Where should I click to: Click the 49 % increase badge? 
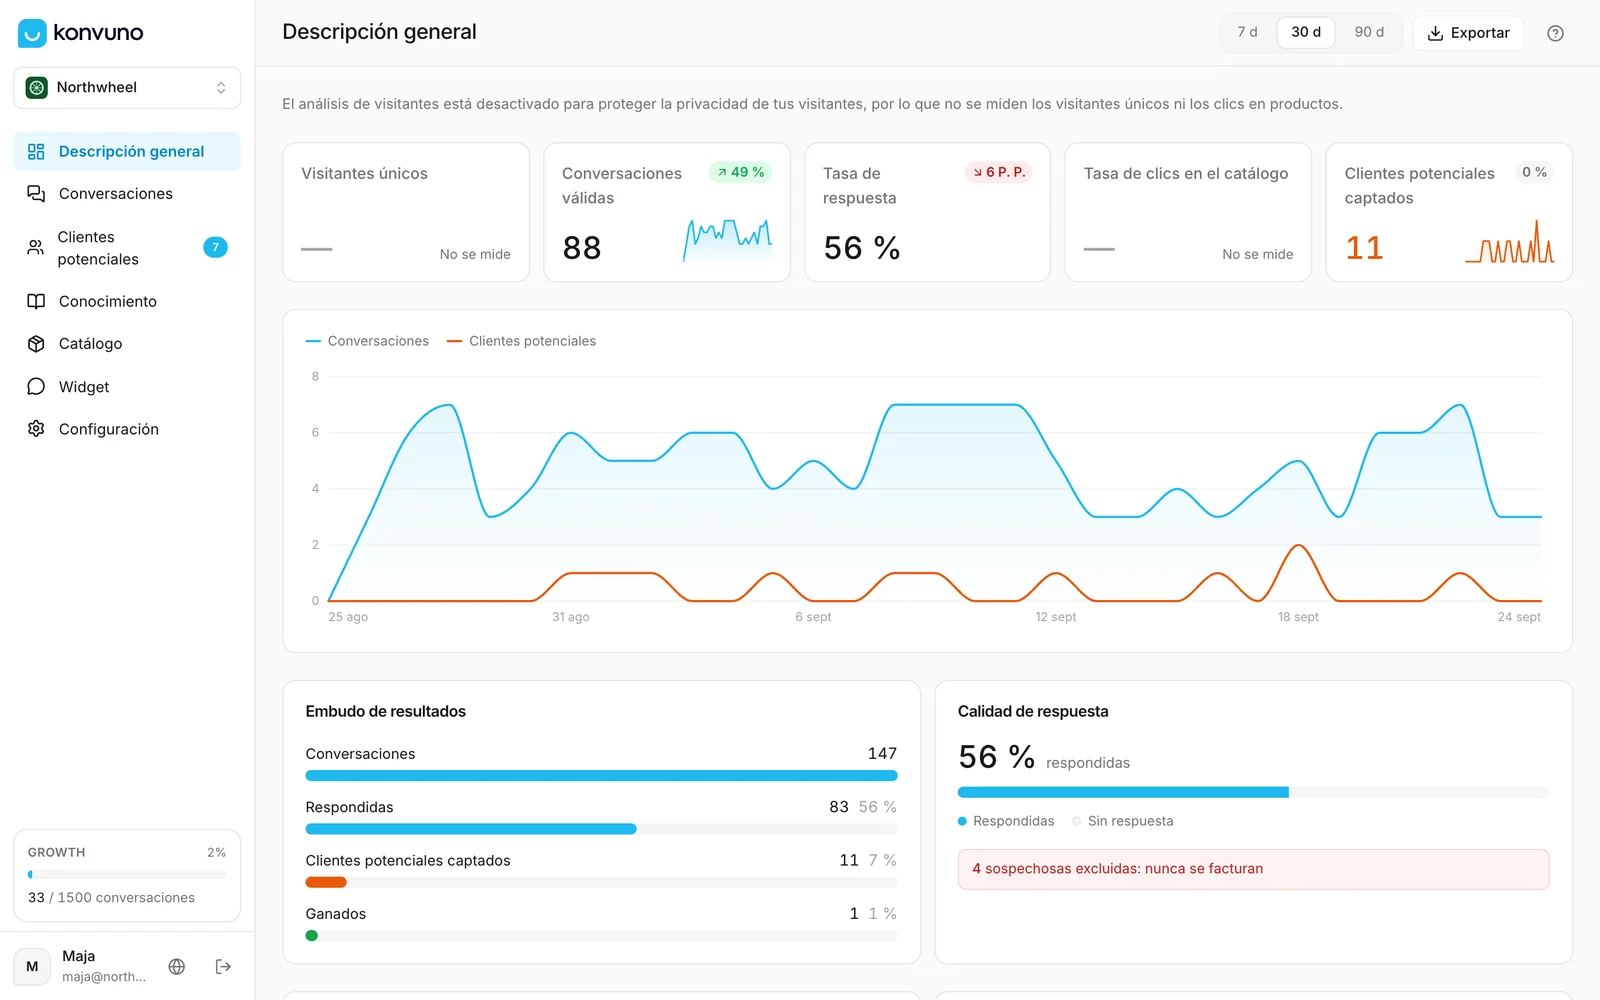pos(741,172)
